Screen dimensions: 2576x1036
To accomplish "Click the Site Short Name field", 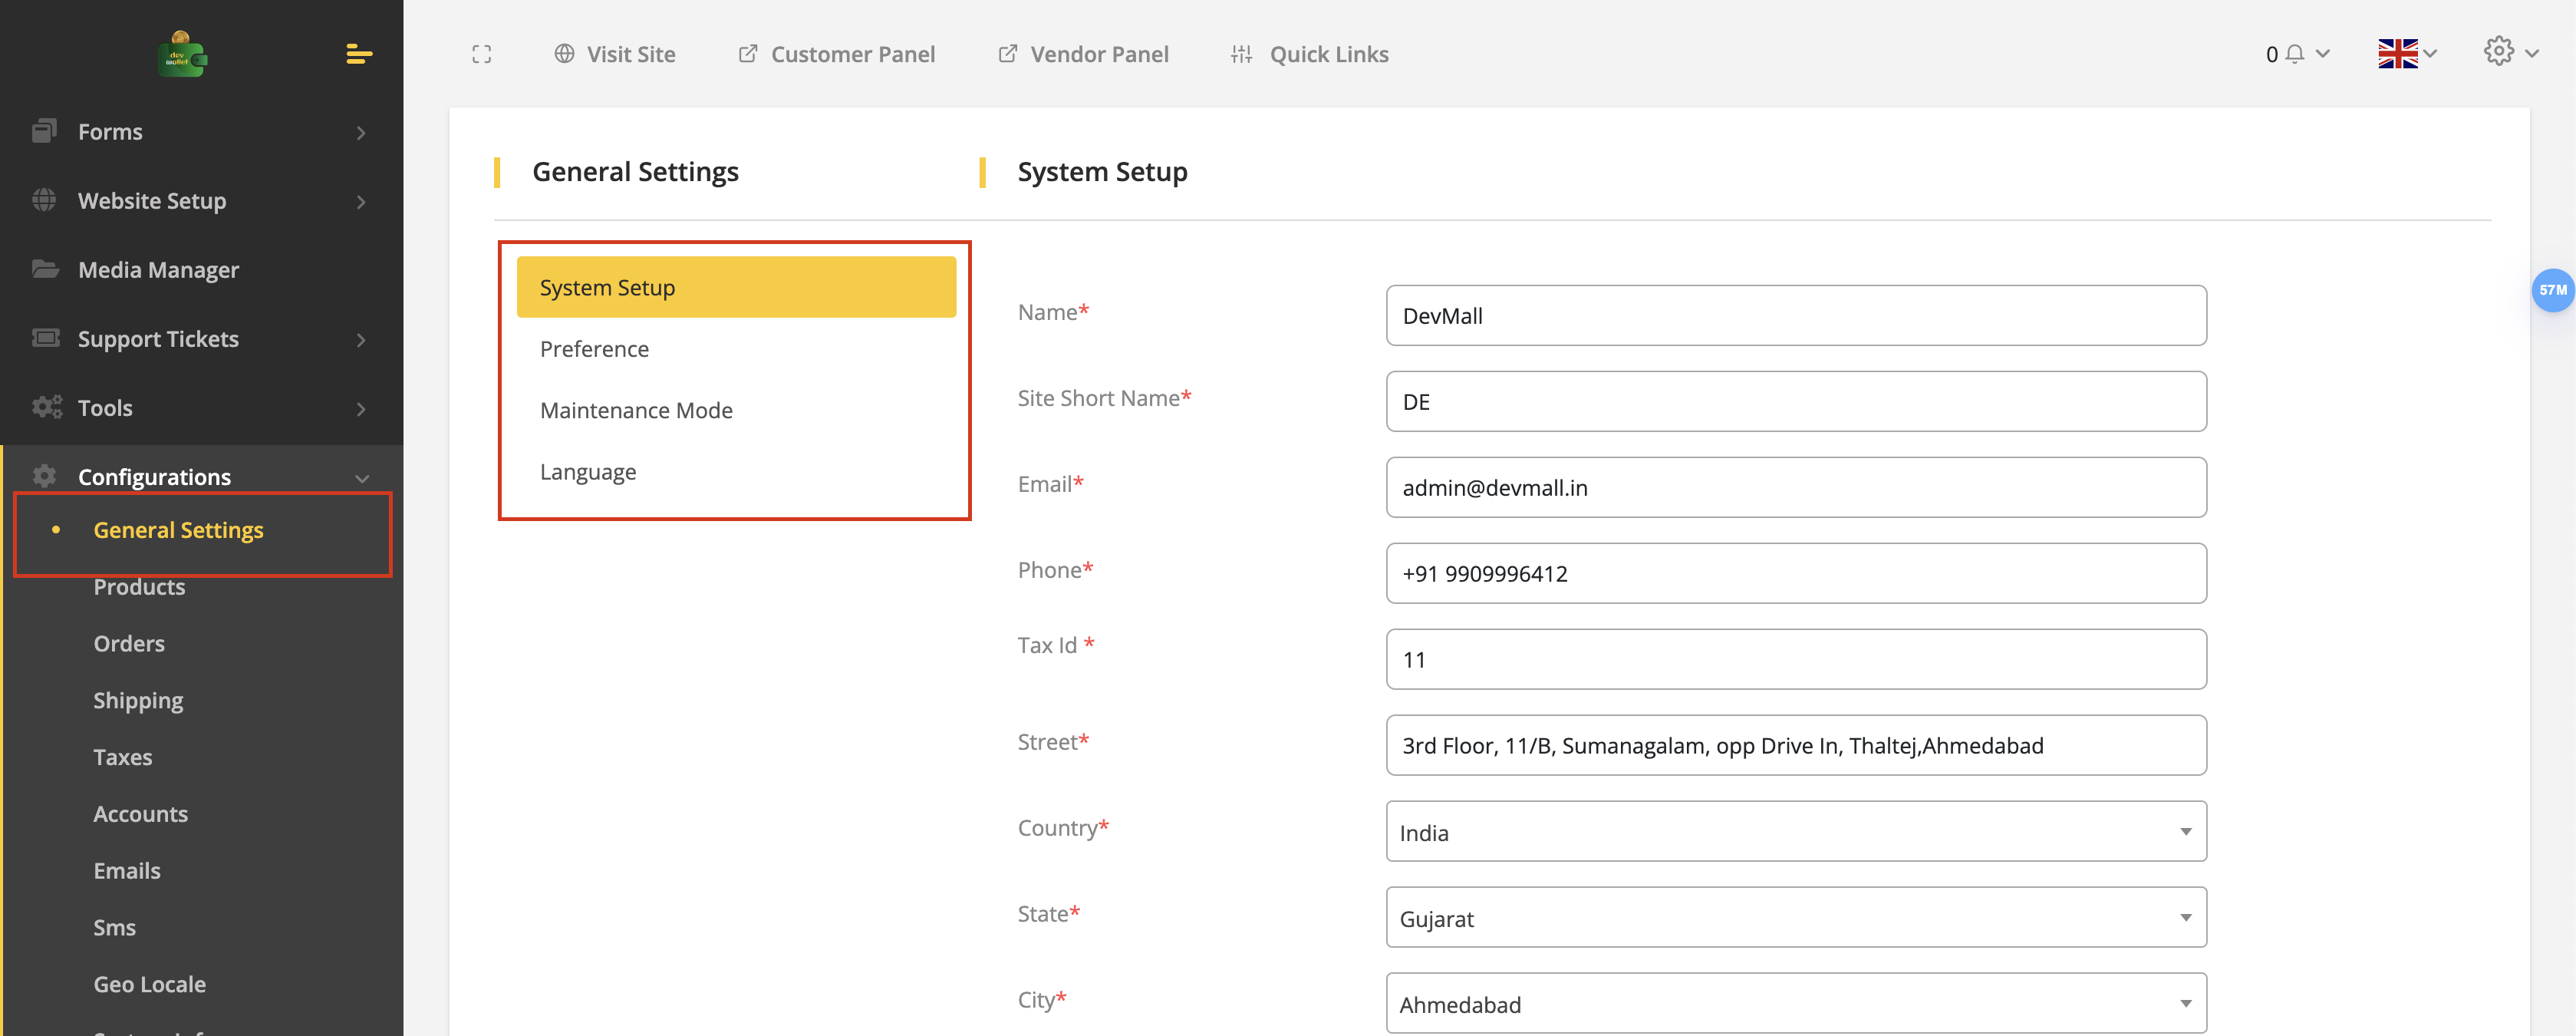I will 1795,401.
